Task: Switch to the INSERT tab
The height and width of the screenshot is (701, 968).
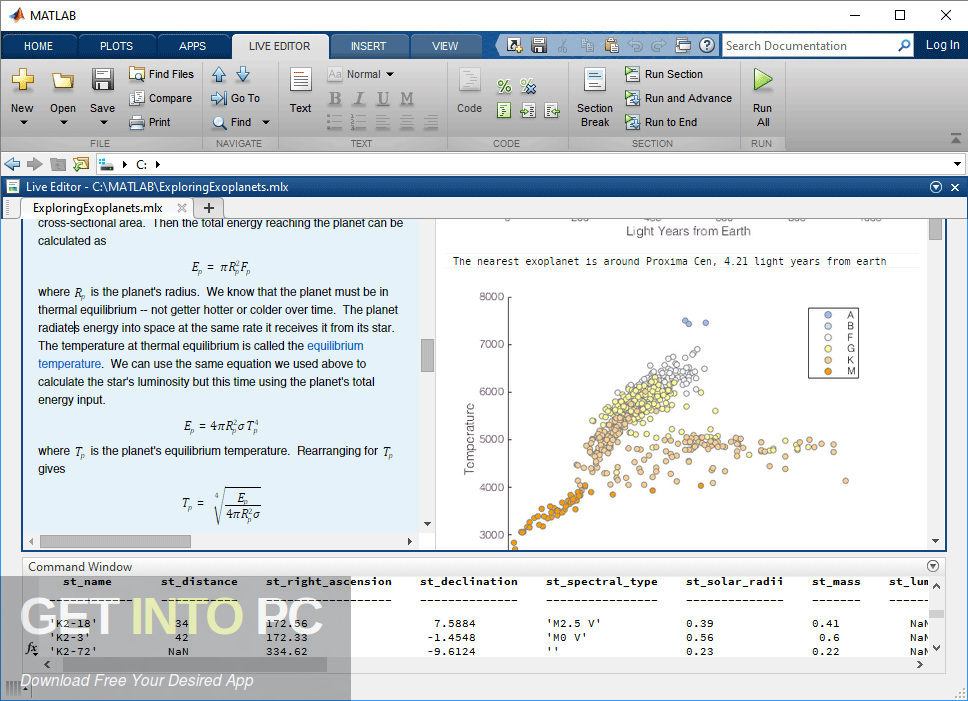Action: pos(368,46)
